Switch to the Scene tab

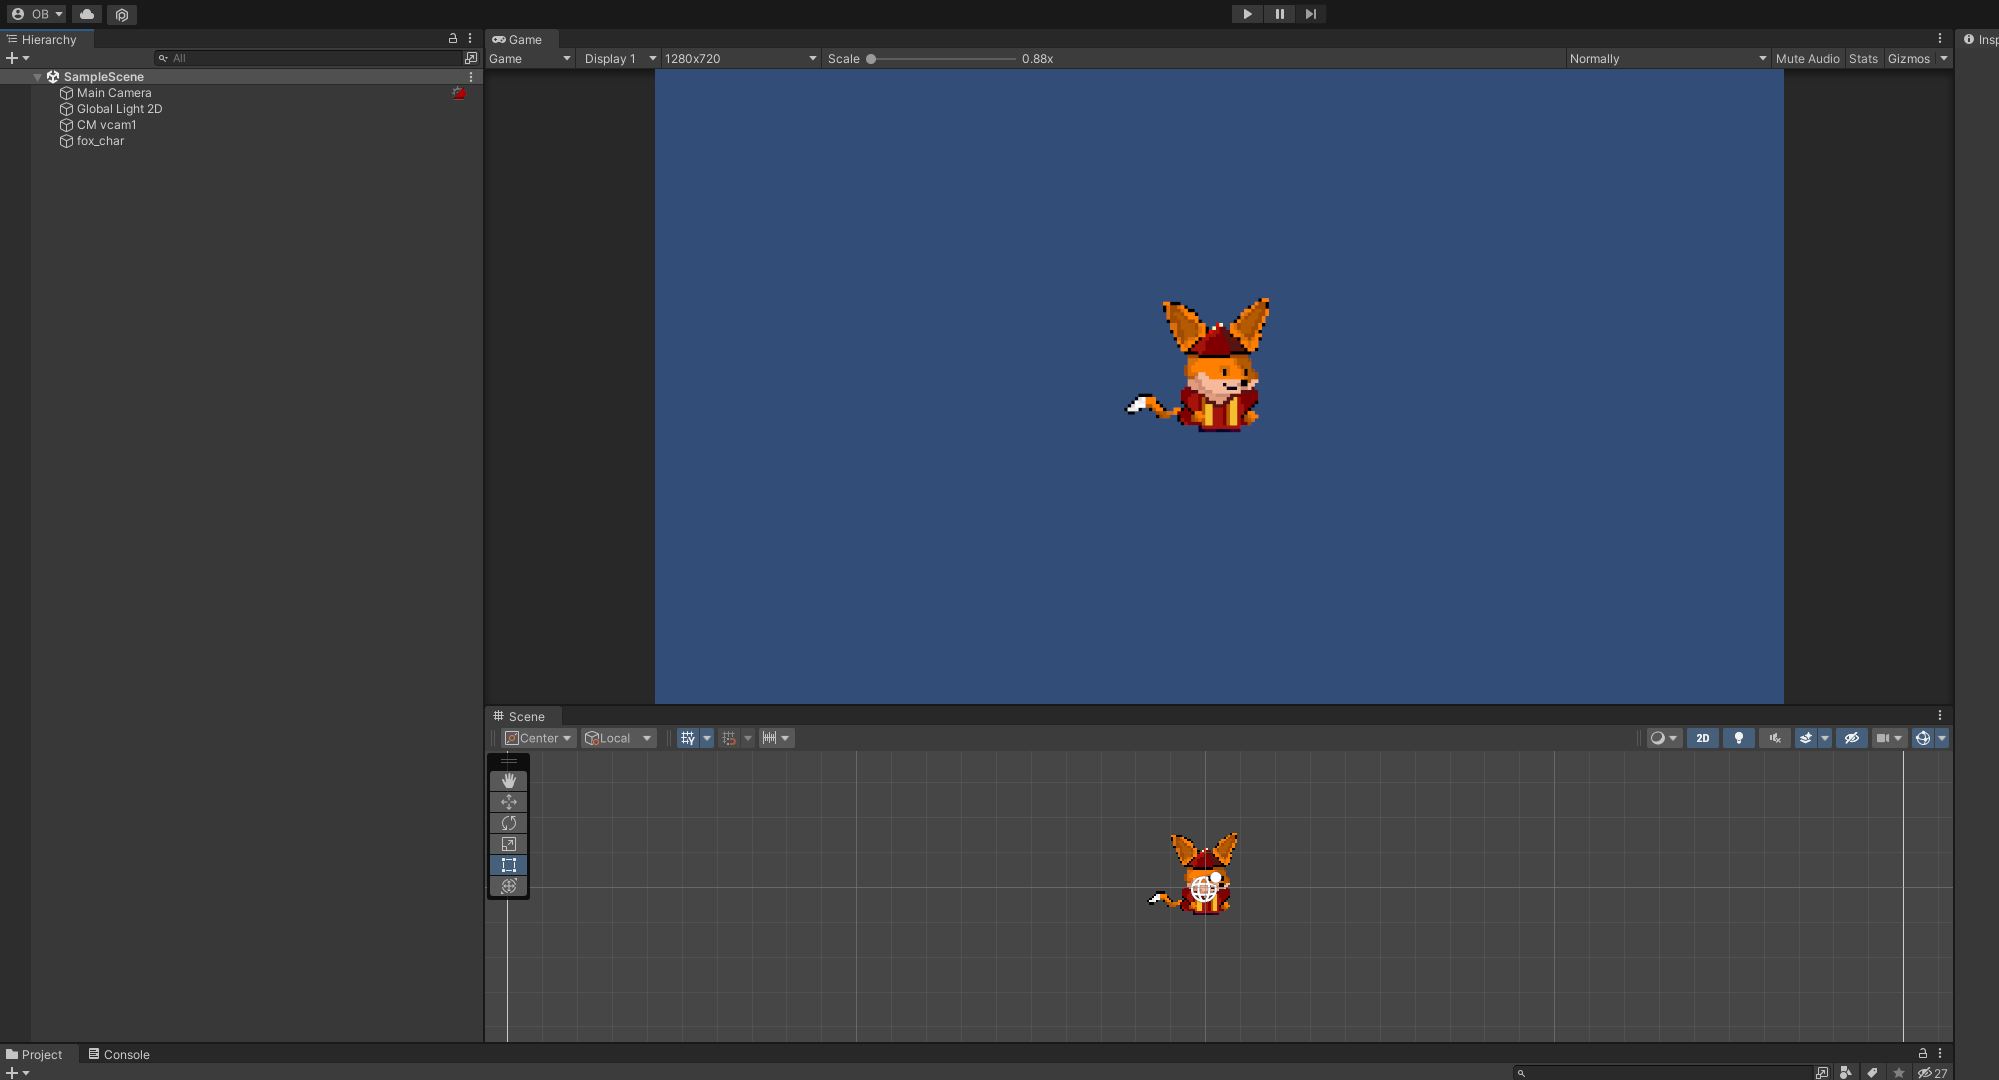[x=526, y=716]
